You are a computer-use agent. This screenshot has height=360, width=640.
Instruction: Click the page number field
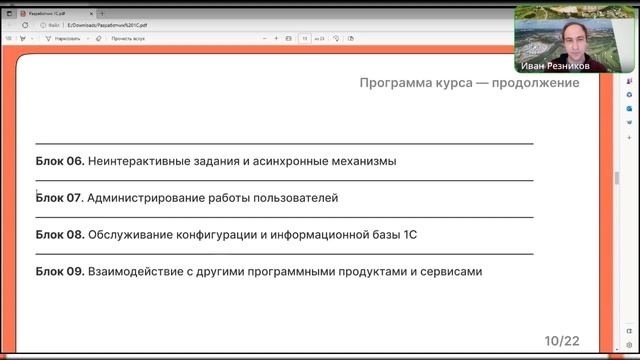pyautogui.click(x=304, y=38)
